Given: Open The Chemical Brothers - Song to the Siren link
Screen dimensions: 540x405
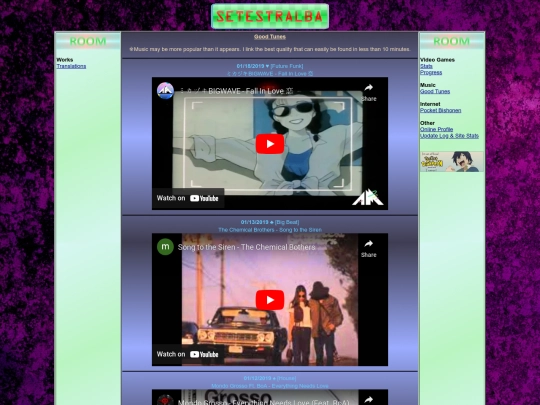Looking at the screenshot, I should [x=270, y=230].
